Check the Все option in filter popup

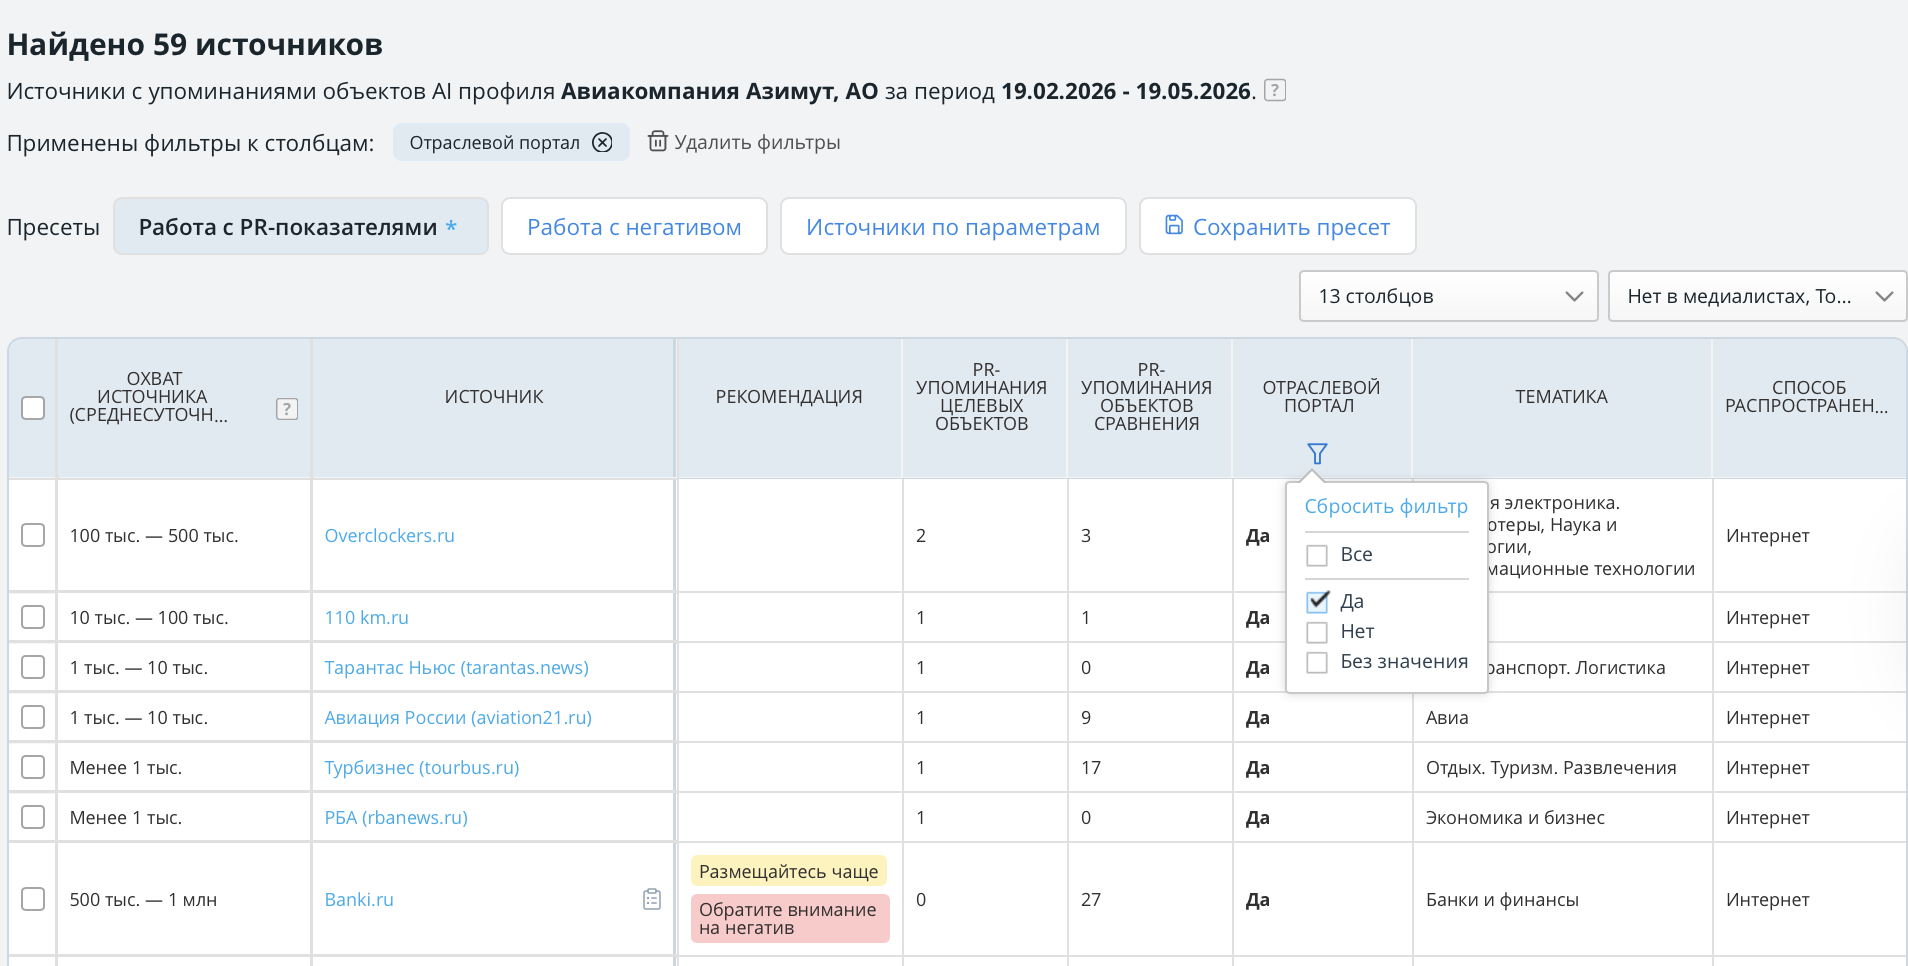coord(1317,555)
